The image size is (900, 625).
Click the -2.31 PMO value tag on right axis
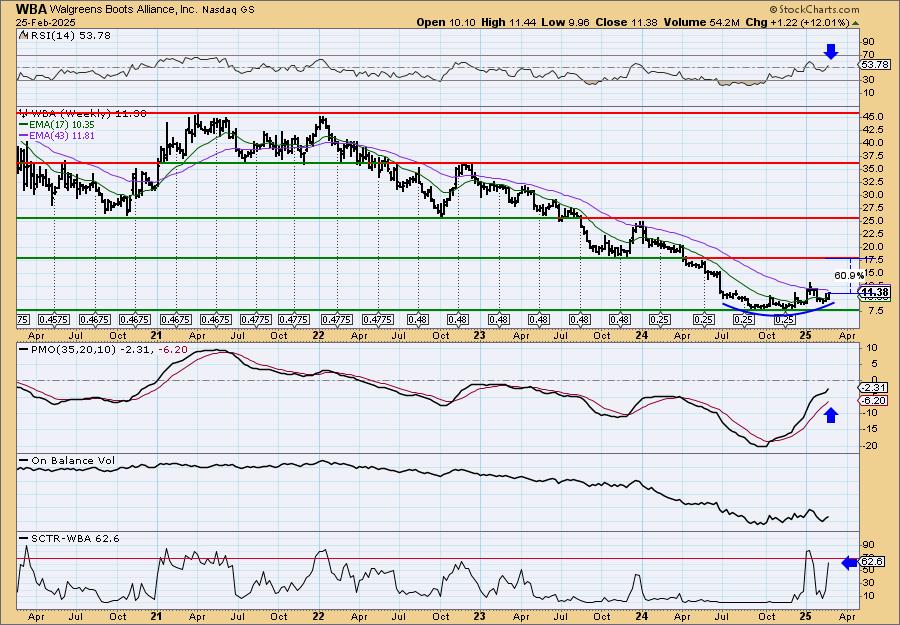(874, 388)
